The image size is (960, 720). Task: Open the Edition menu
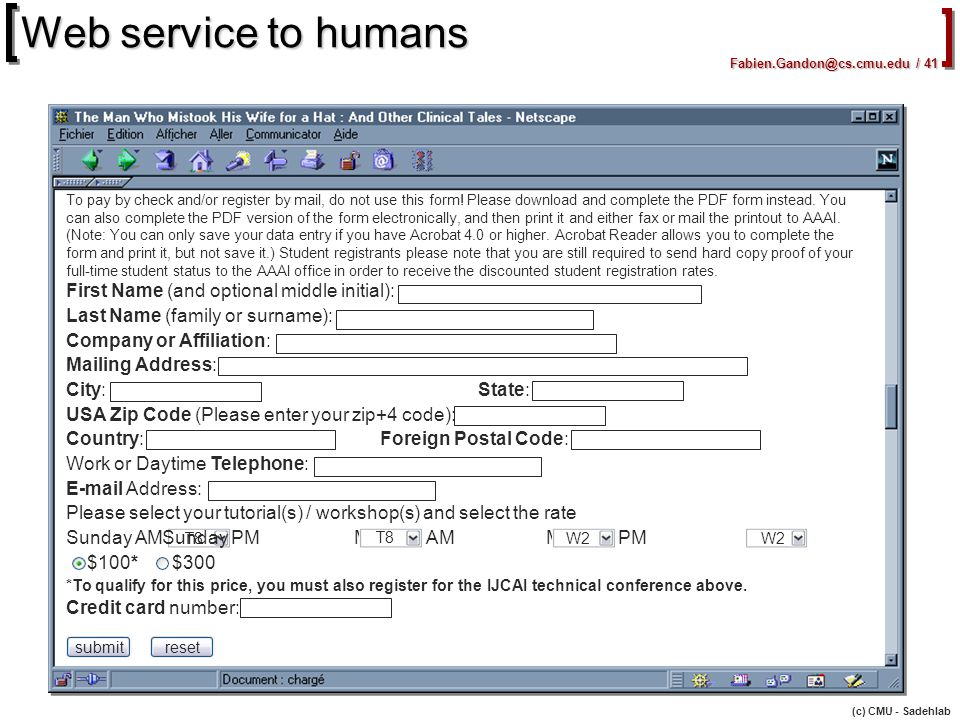point(125,134)
